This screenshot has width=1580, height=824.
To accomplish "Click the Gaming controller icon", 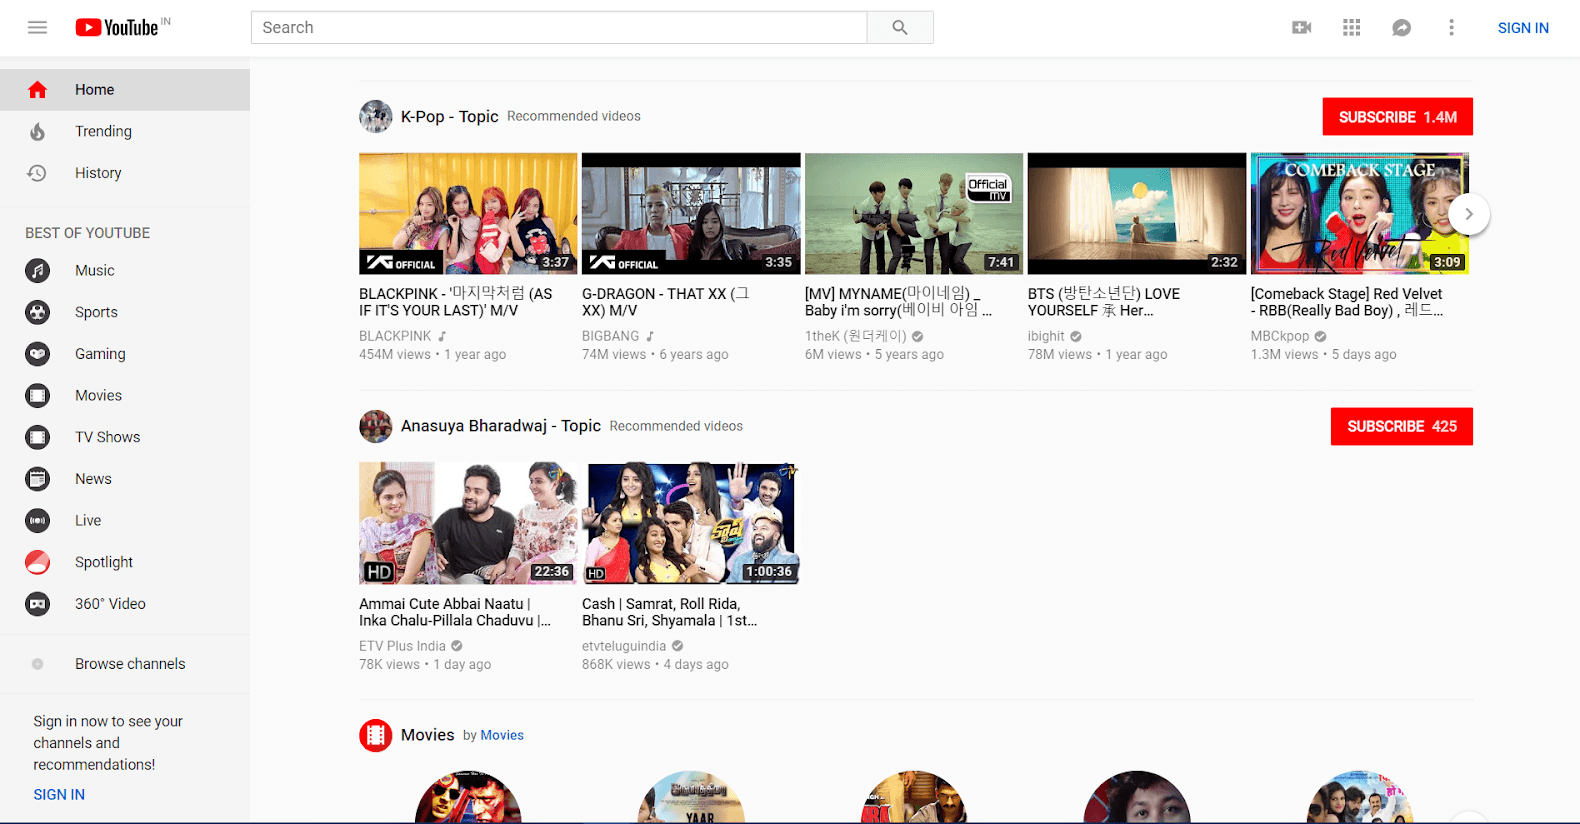I will [x=37, y=354].
